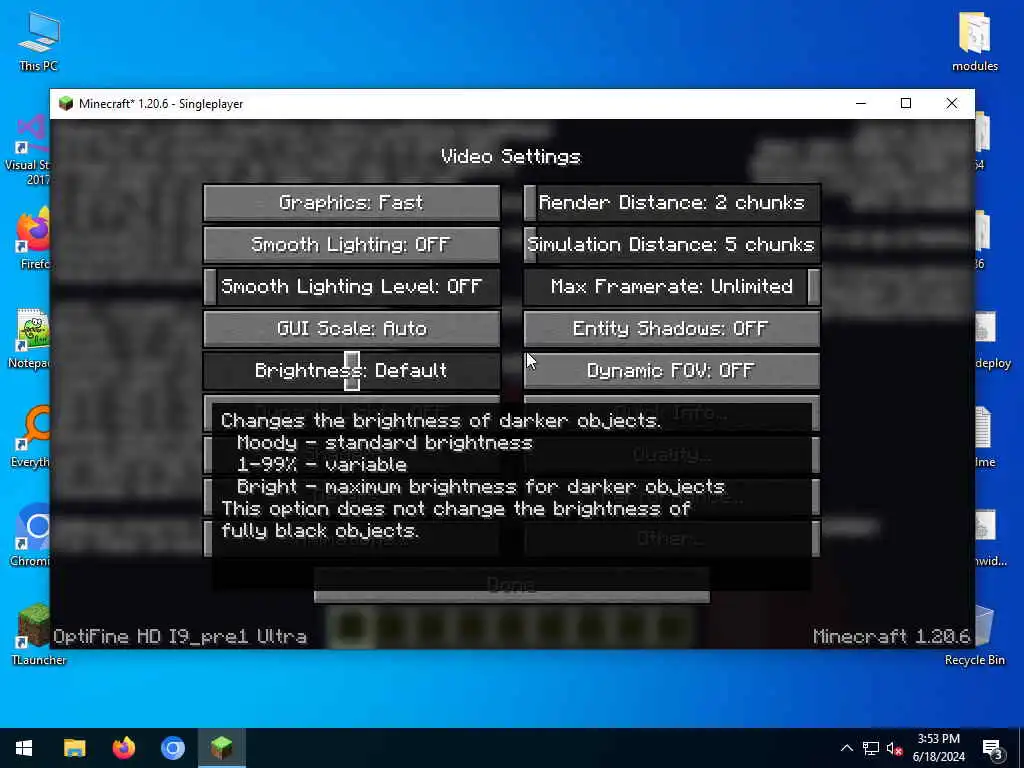The width and height of the screenshot is (1024, 768).
Task: Open File Explorer from taskbar
Action: [x=74, y=748]
